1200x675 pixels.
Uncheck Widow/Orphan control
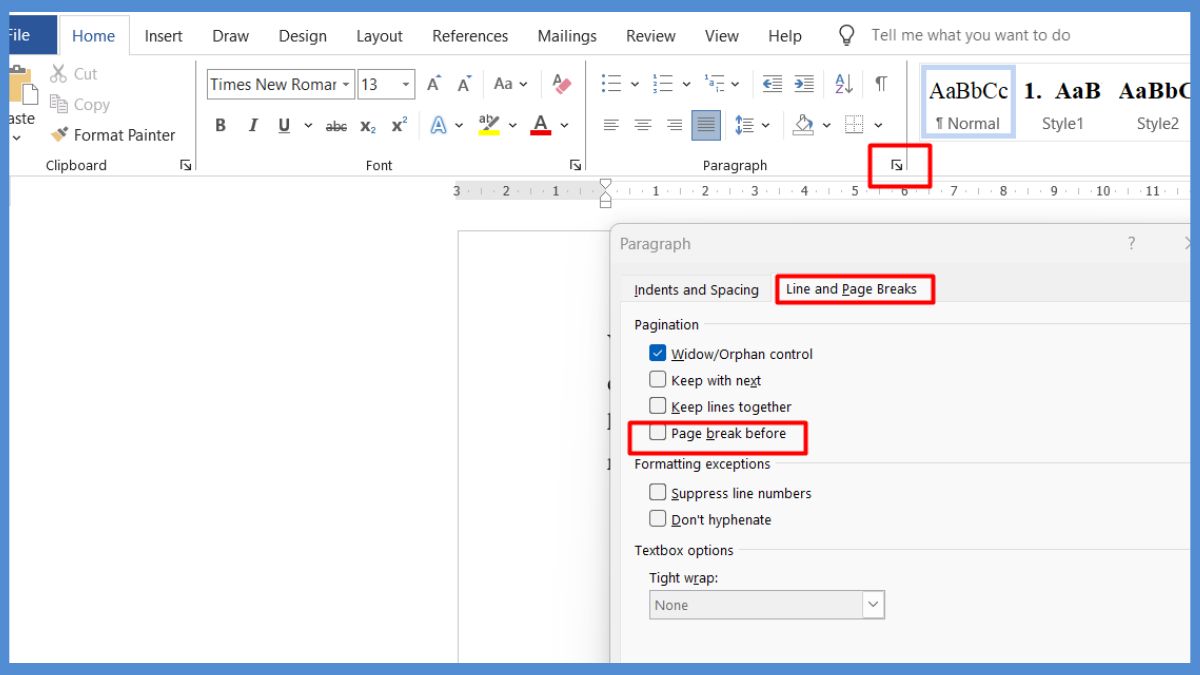pos(657,353)
